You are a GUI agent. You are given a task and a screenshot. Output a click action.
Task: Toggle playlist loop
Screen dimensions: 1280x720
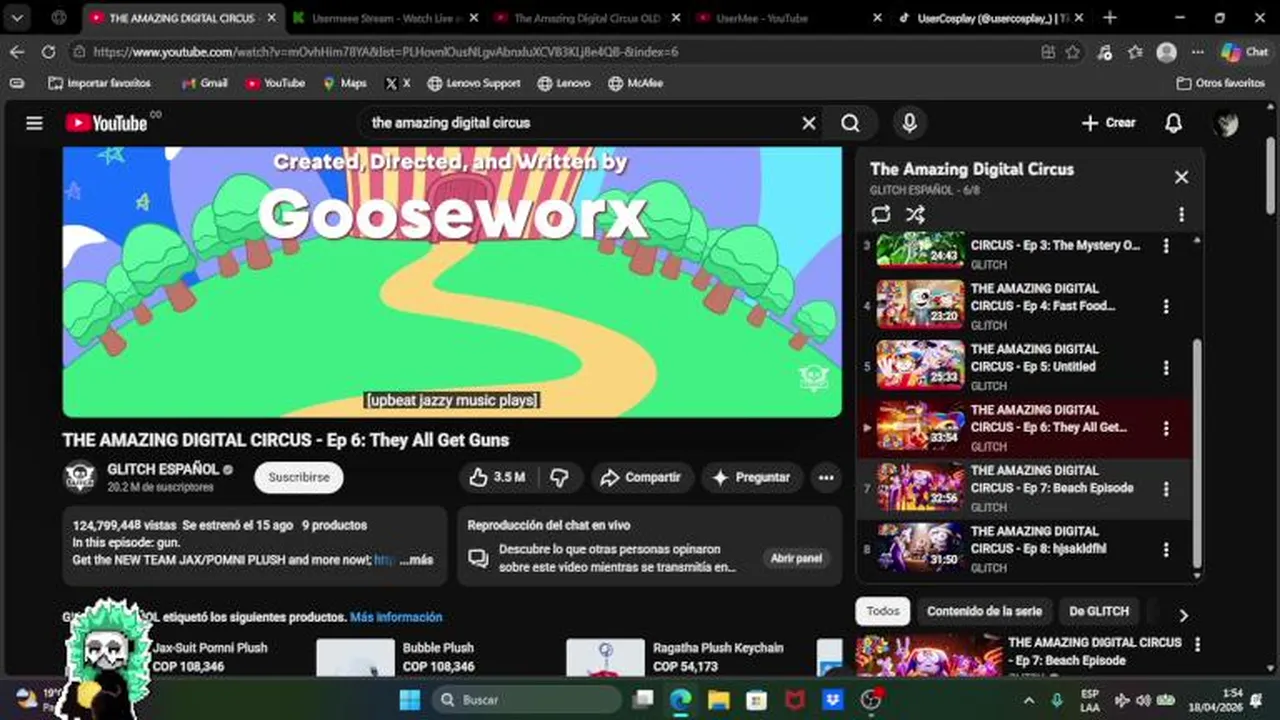click(x=881, y=215)
